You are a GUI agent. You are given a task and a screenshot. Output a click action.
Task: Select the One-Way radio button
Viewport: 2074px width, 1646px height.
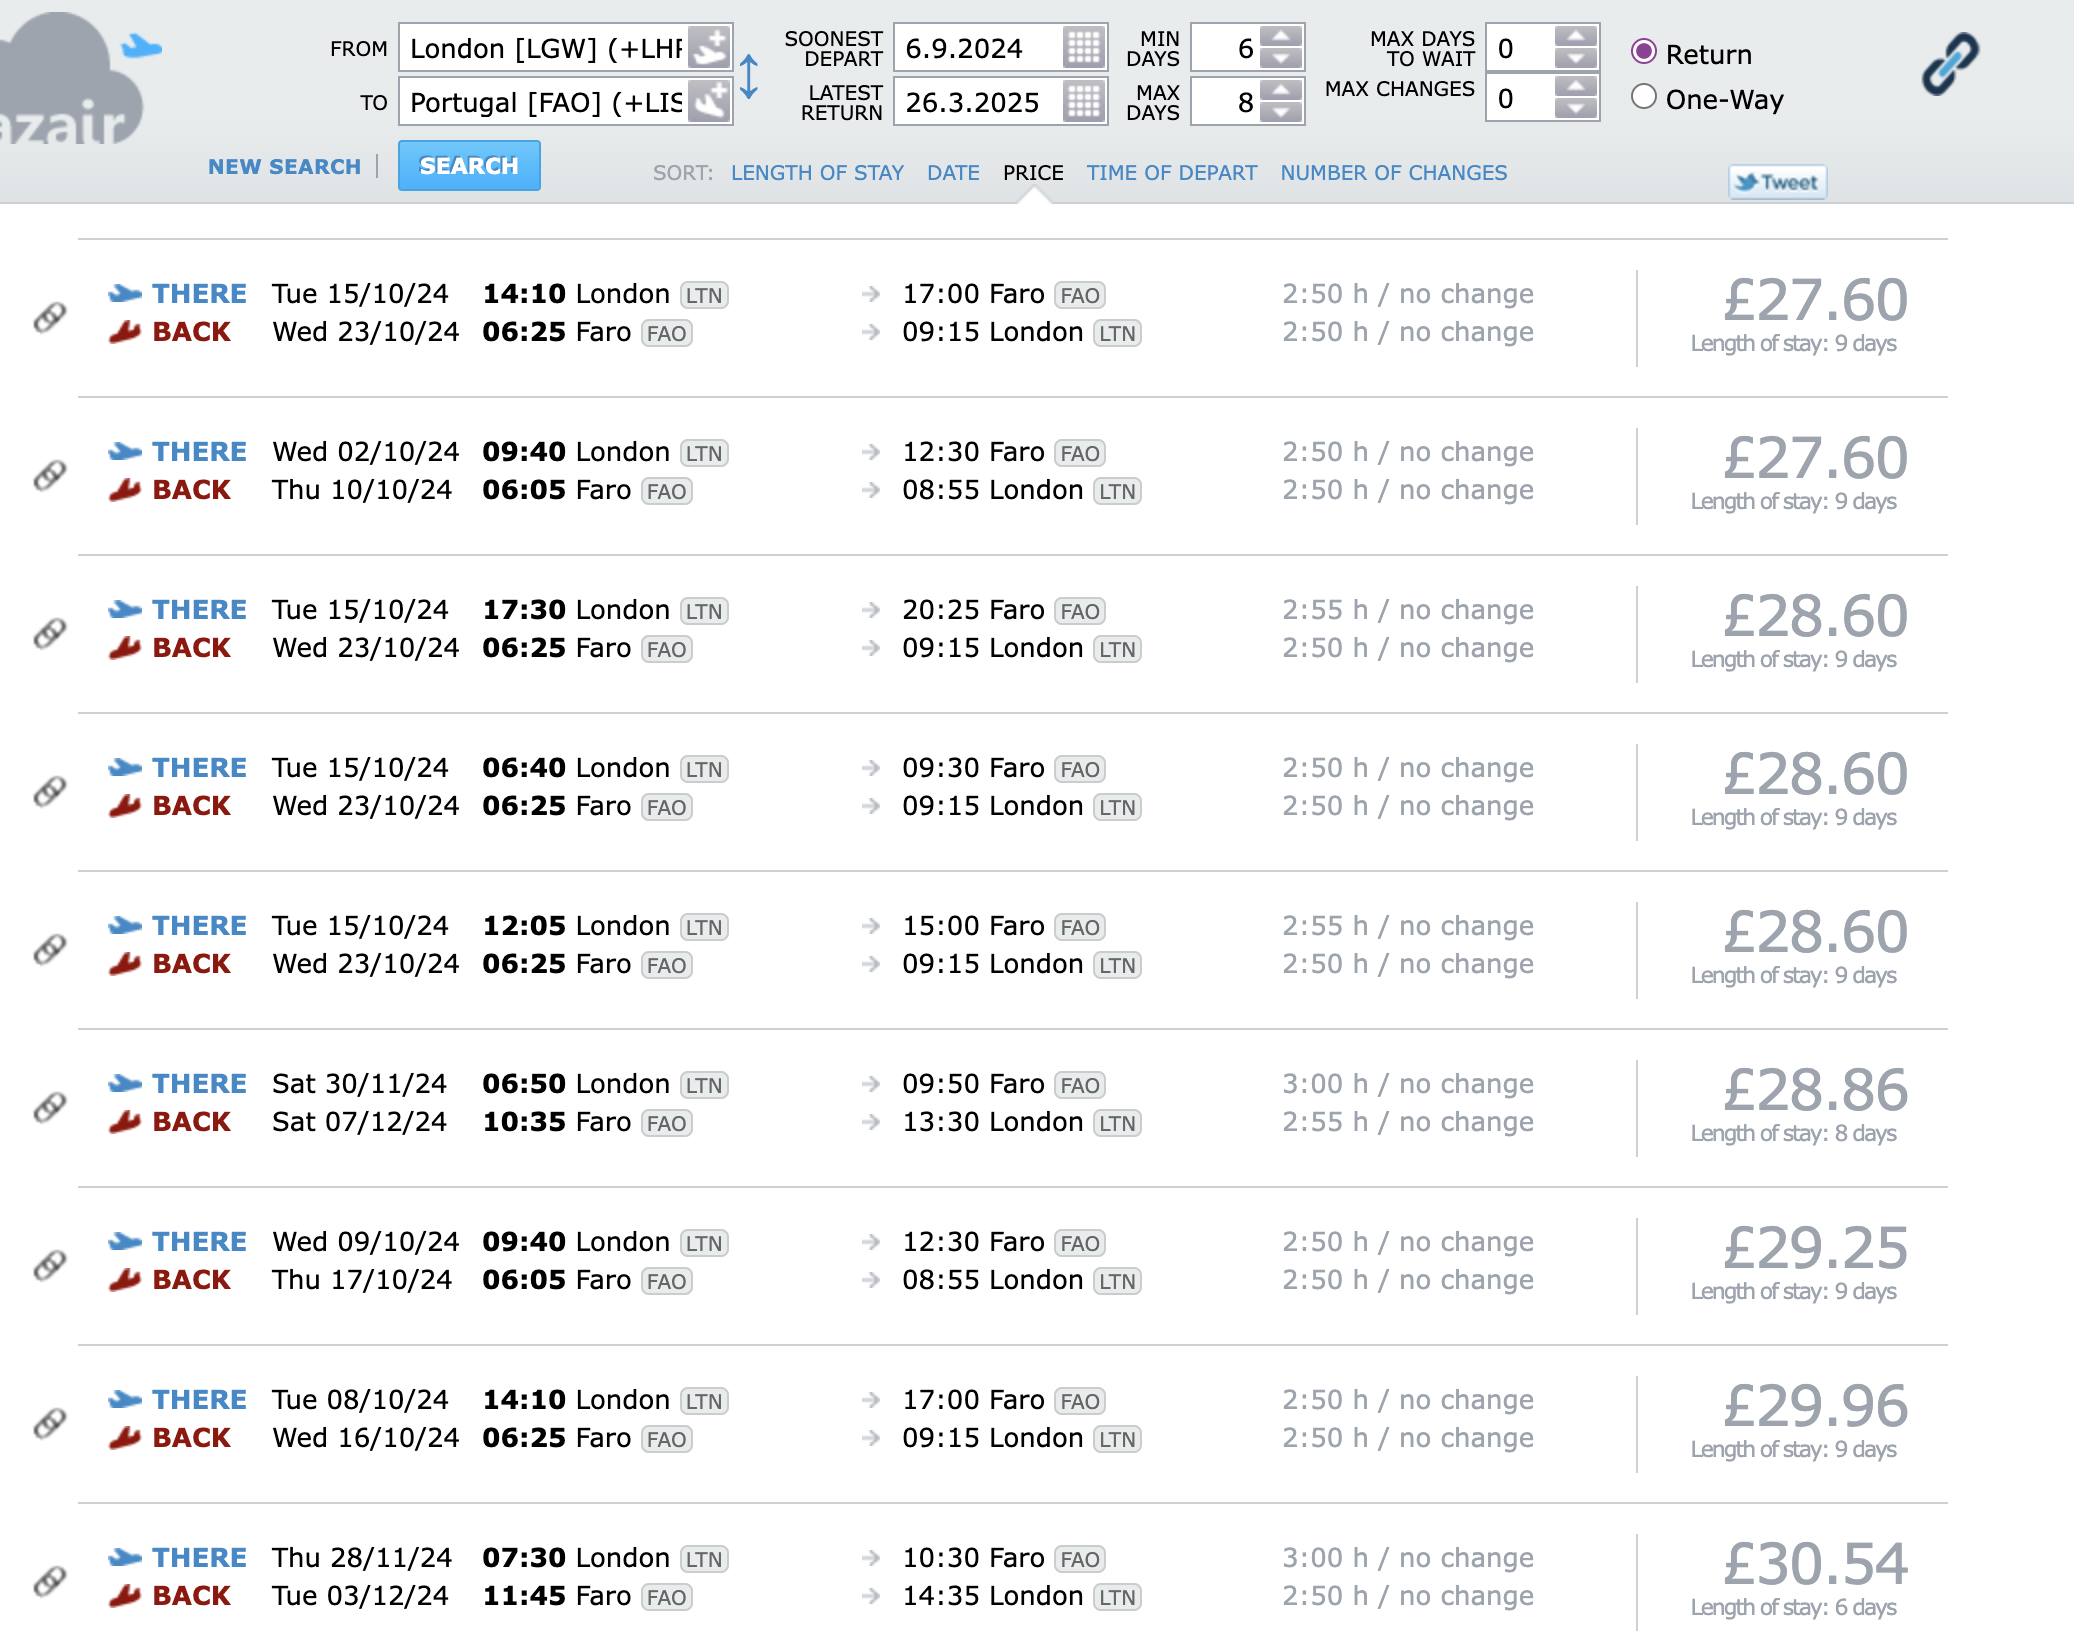(1644, 98)
